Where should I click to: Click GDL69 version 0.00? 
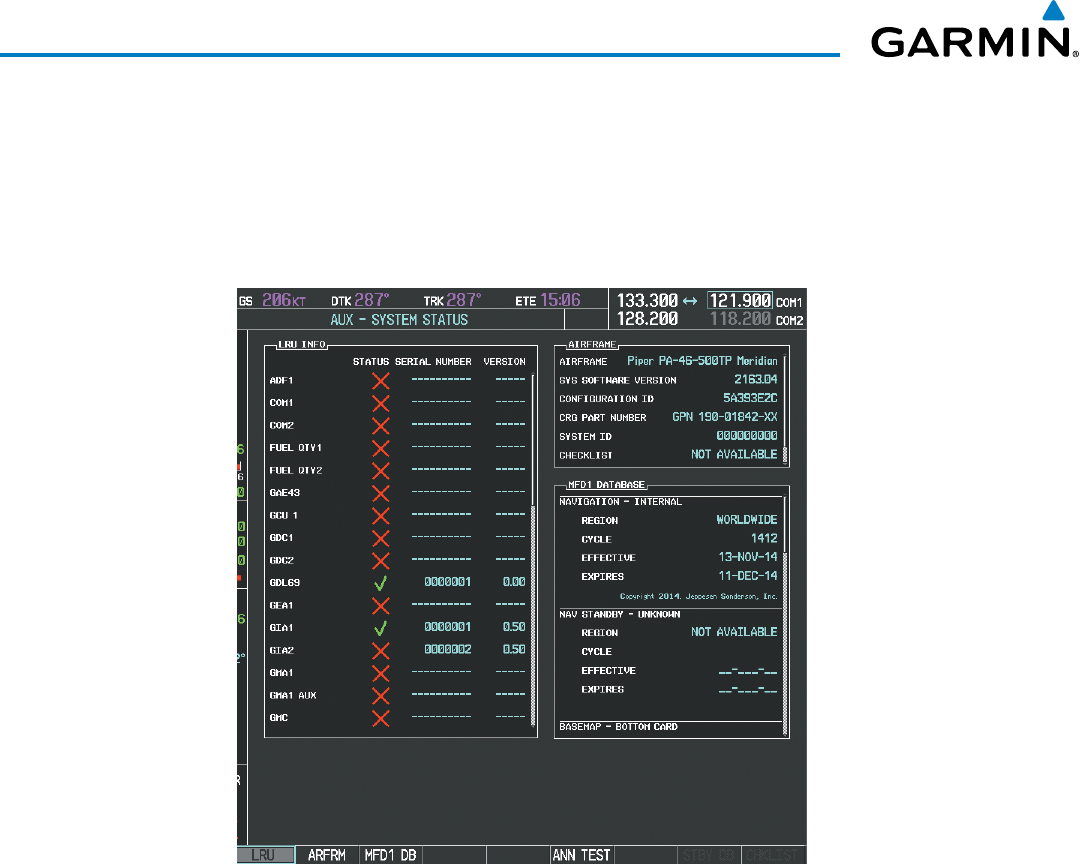coord(514,582)
